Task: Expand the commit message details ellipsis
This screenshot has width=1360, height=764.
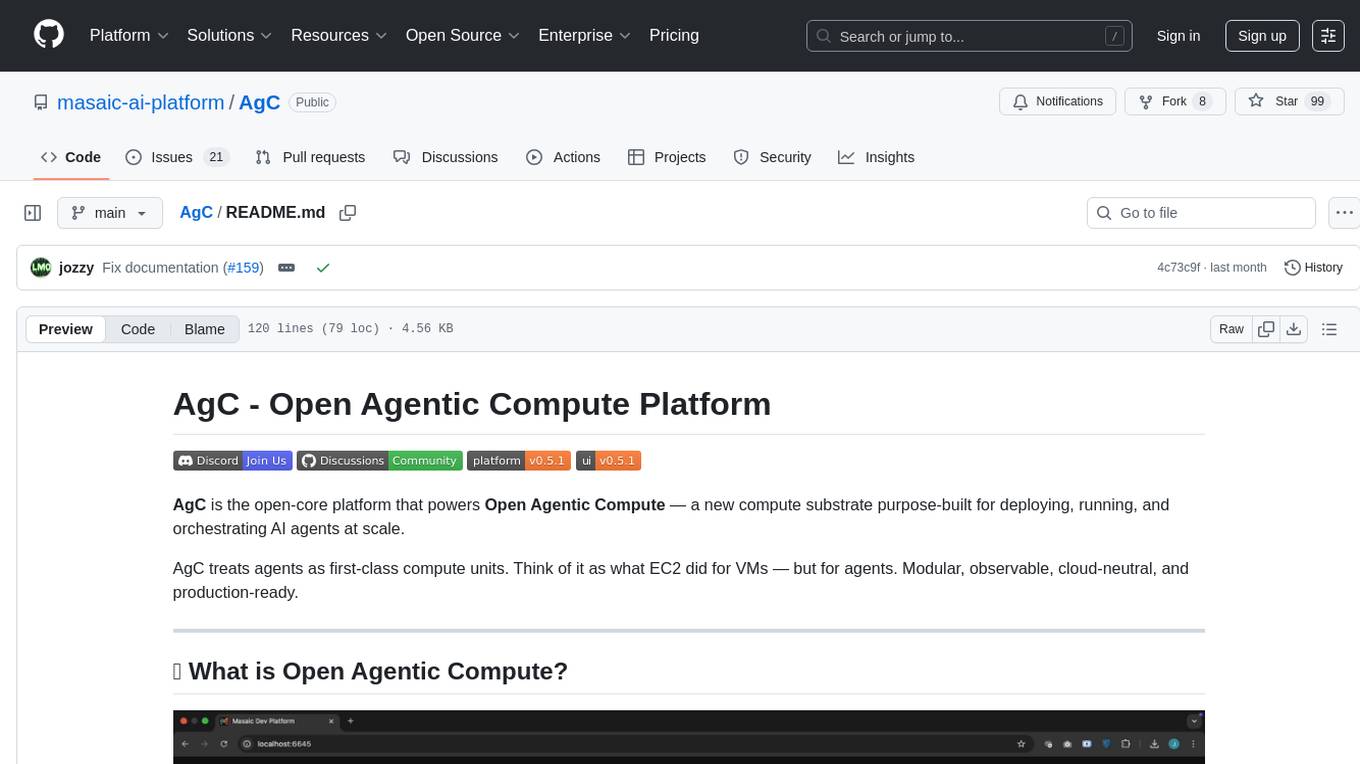Action: pyautogui.click(x=286, y=268)
